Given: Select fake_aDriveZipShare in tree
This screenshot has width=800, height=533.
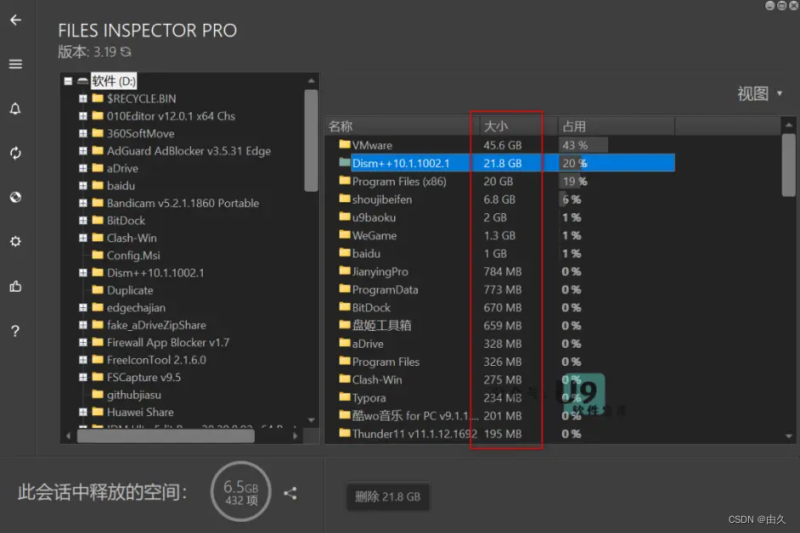Looking at the screenshot, I should tap(156, 325).
